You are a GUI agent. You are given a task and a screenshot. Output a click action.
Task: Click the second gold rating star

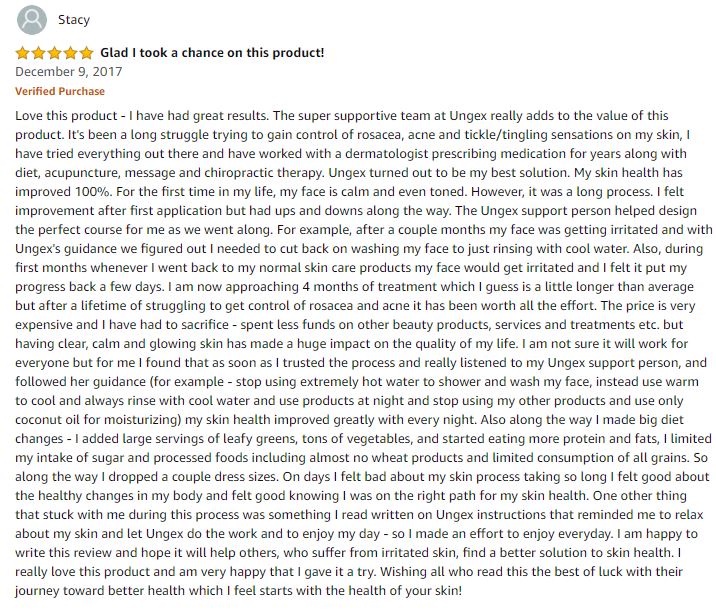(38, 53)
